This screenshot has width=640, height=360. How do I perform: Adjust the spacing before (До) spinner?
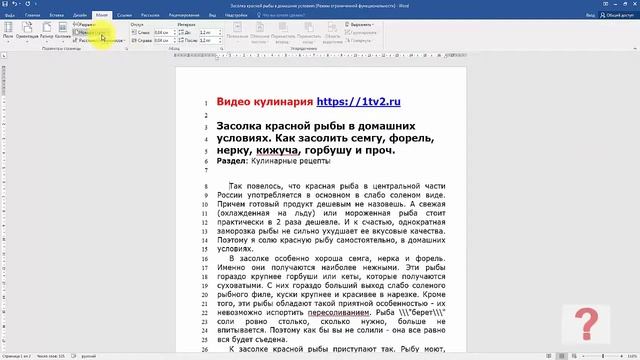point(220,32)
